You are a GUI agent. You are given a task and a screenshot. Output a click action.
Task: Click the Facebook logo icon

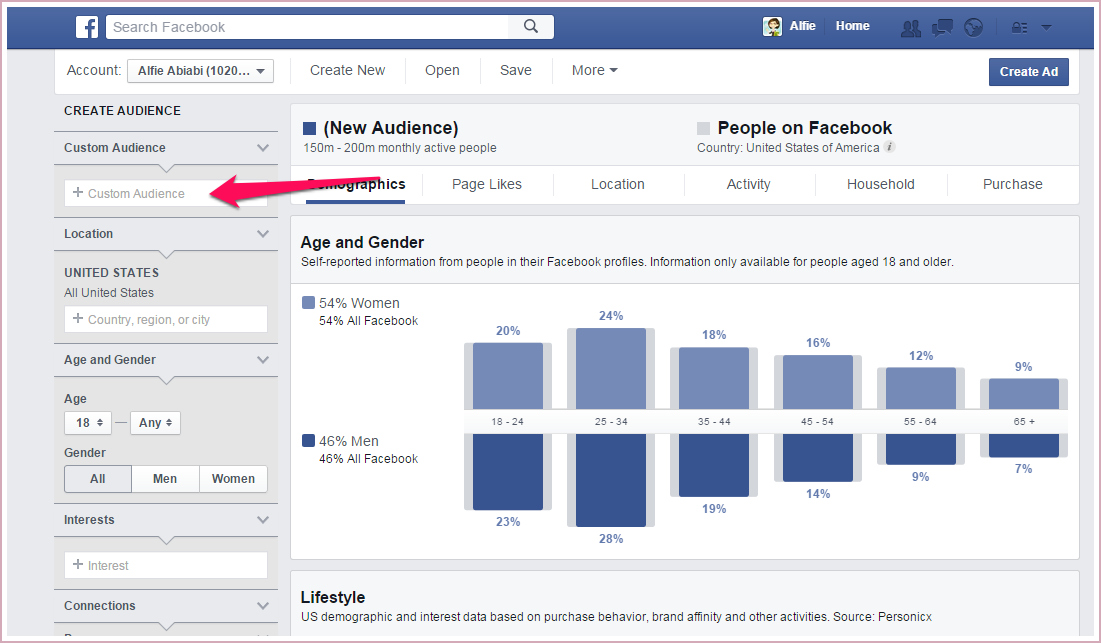87,27
